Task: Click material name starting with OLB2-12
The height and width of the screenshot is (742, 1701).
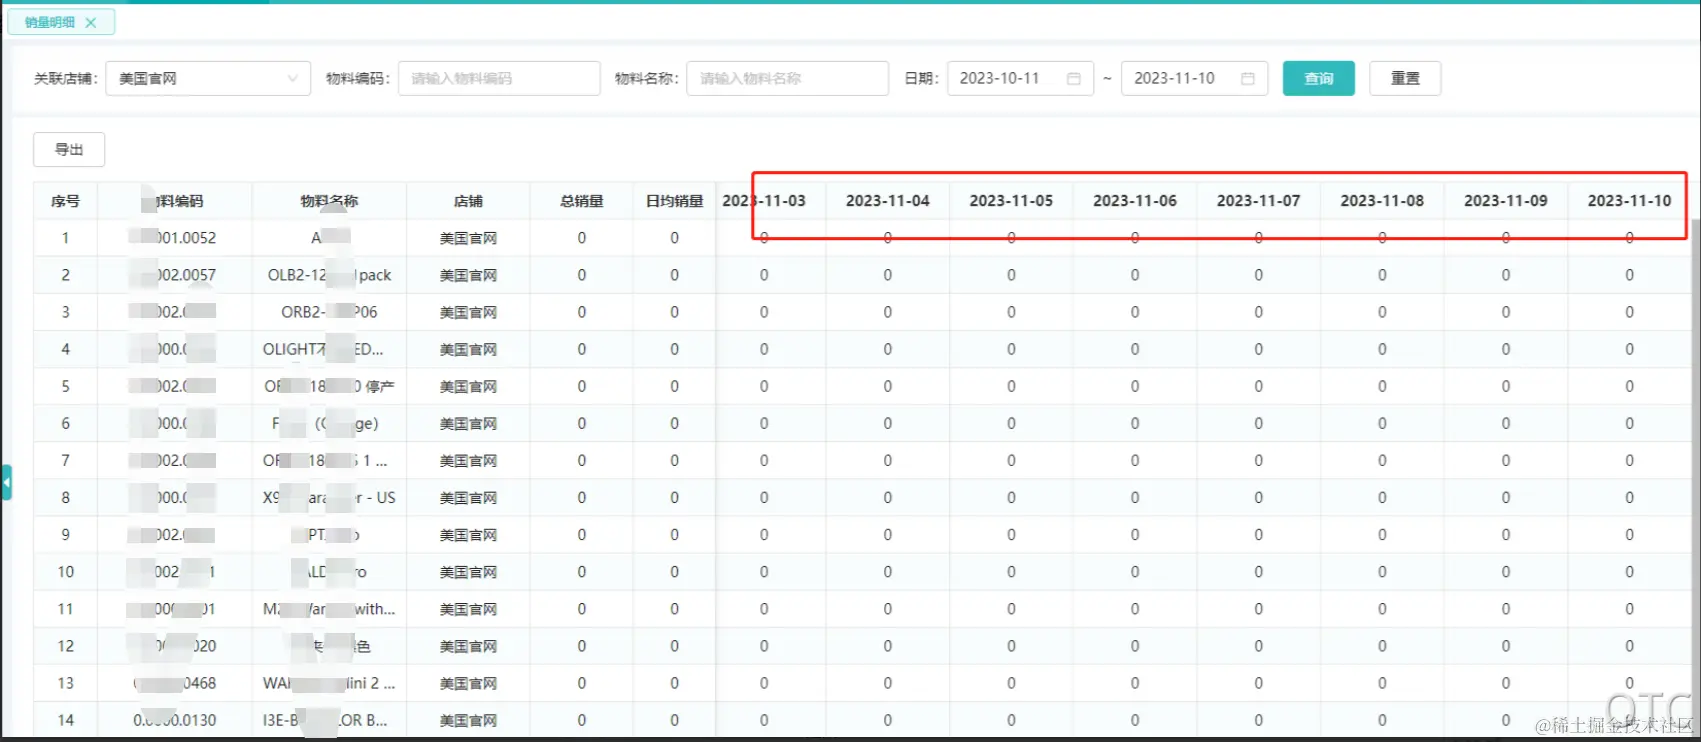Action: click(x=329, y=275)
